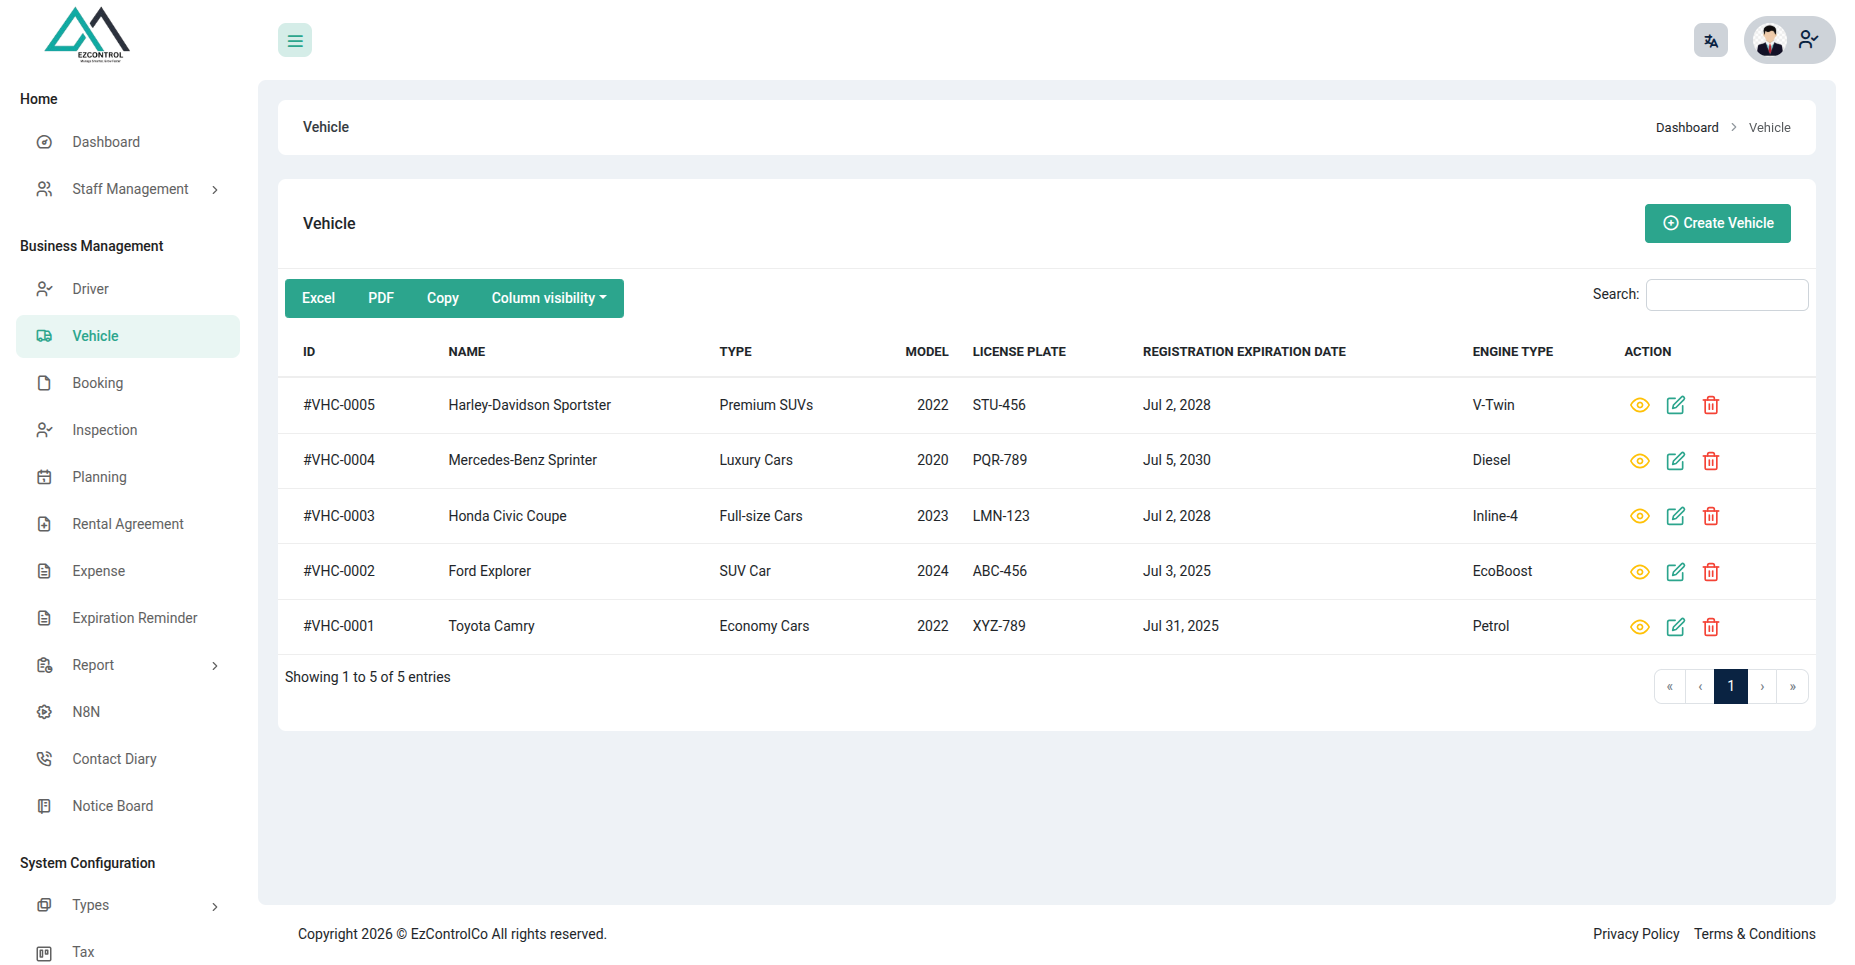Open Tax in System Configuration
1855x965 pixels.
[x=128, y=952]
